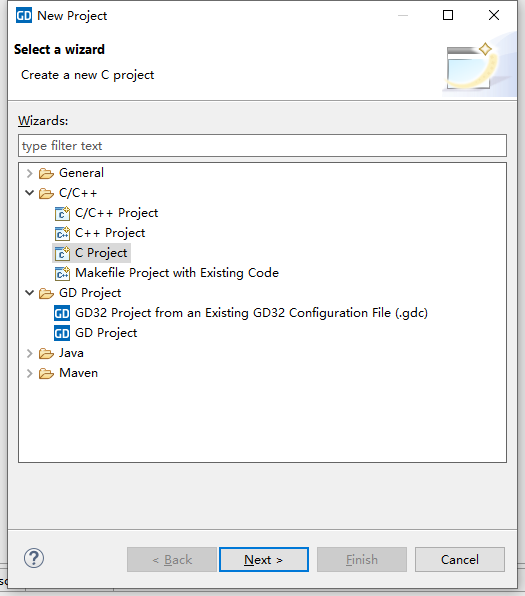
Task: Click the C Project wizard icon
Action: (x=62, y=253)
